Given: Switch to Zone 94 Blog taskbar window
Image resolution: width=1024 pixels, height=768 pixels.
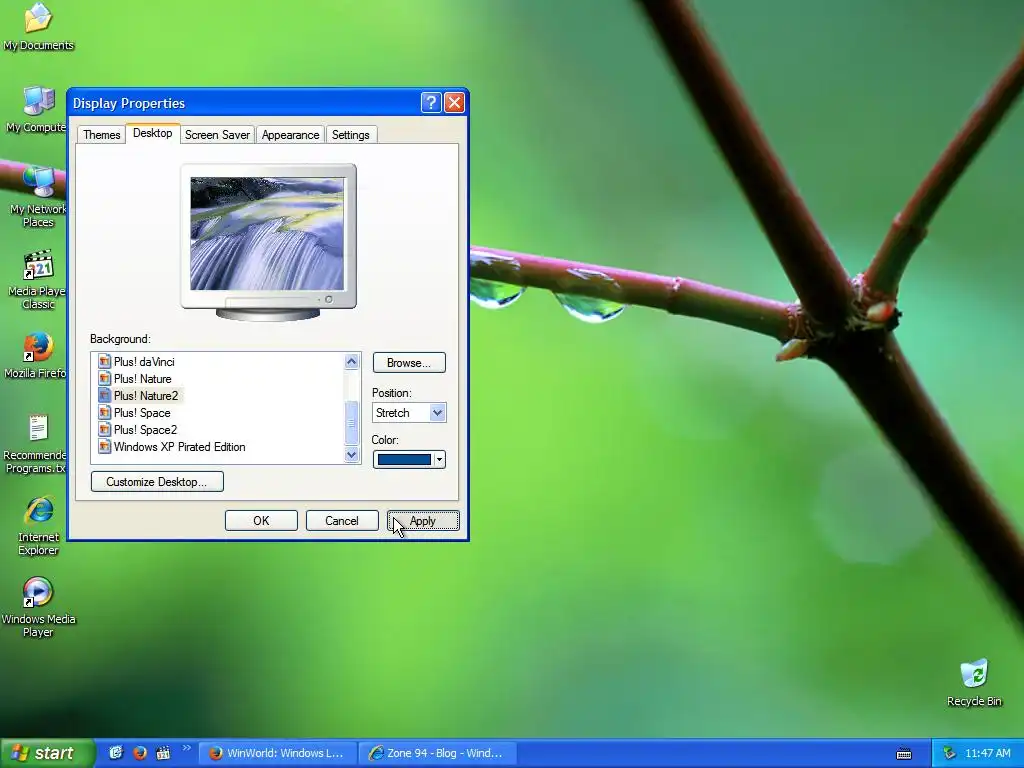Looking at the screenshot, I should coord(438,753).
